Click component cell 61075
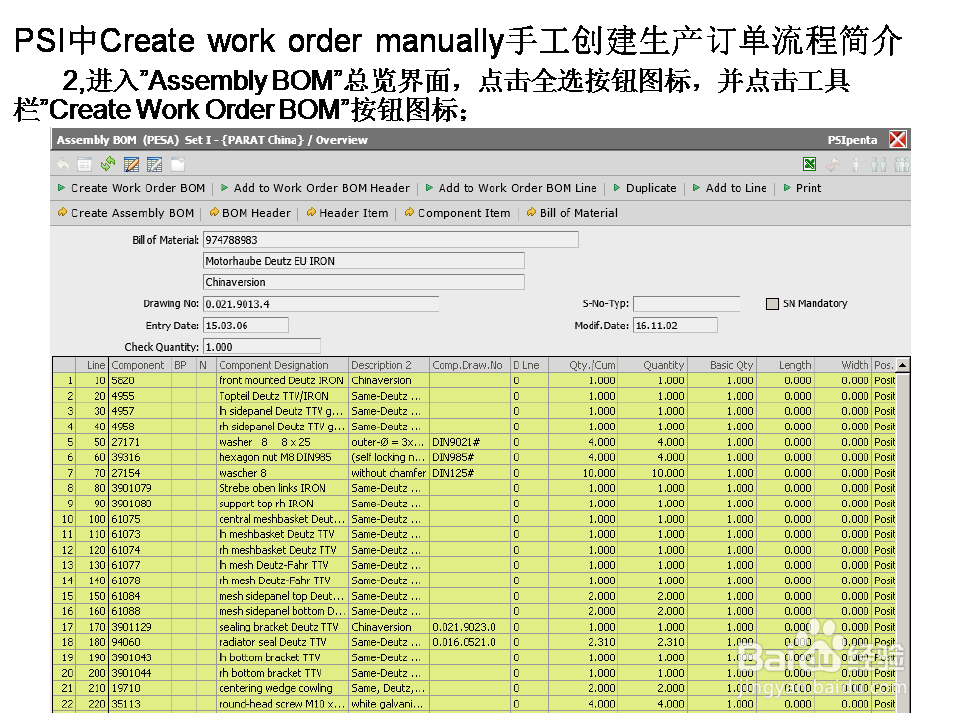Screen dimensions: 960x720 tap(140, 519)
